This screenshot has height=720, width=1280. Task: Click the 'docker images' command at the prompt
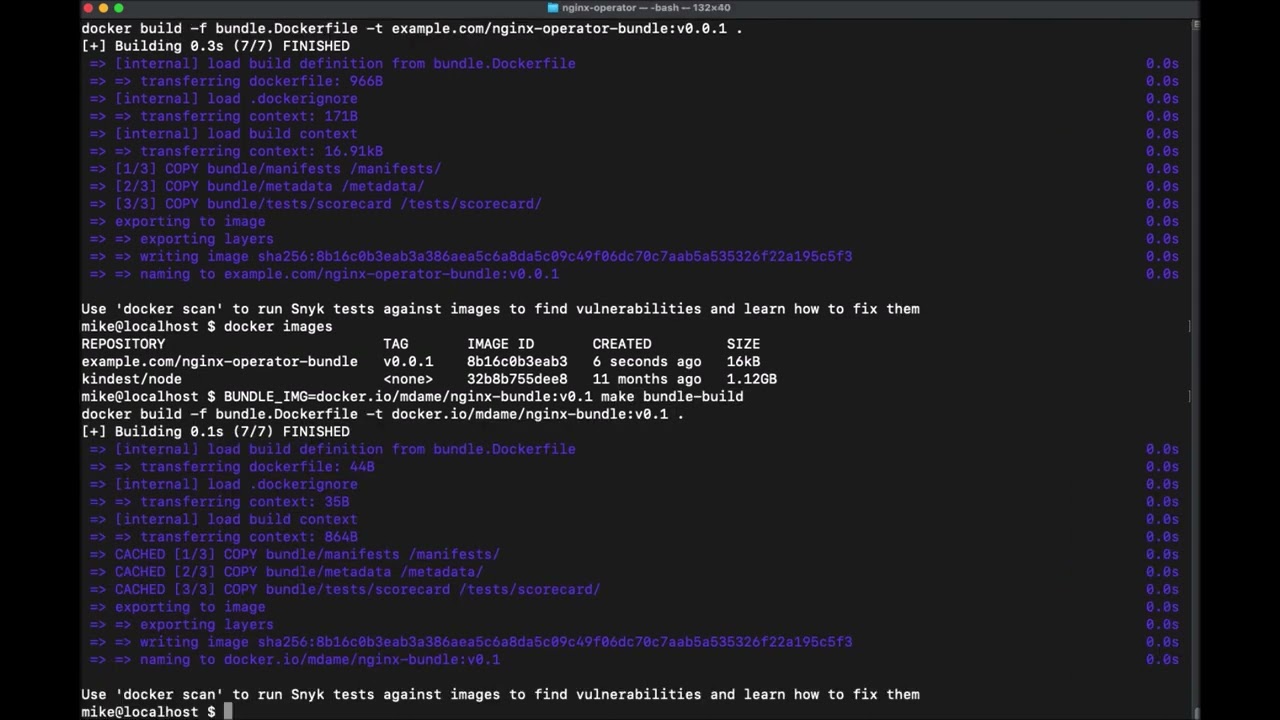[278, 326]
